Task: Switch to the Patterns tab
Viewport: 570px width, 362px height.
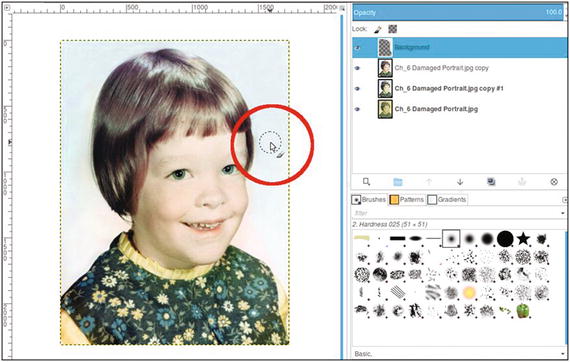Action: (x=407, y=200)
